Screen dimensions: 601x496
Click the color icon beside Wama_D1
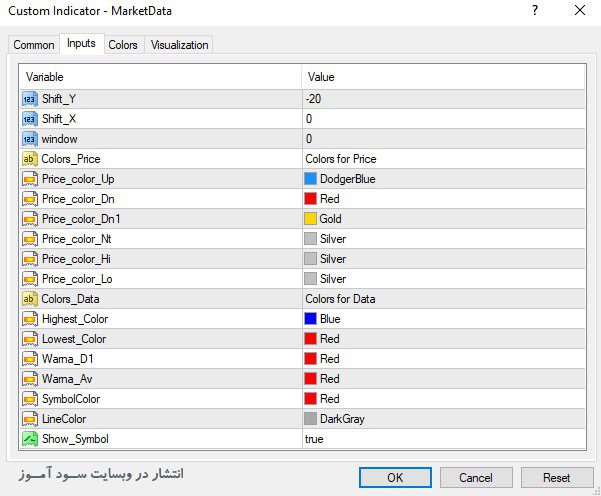[30, 359]
